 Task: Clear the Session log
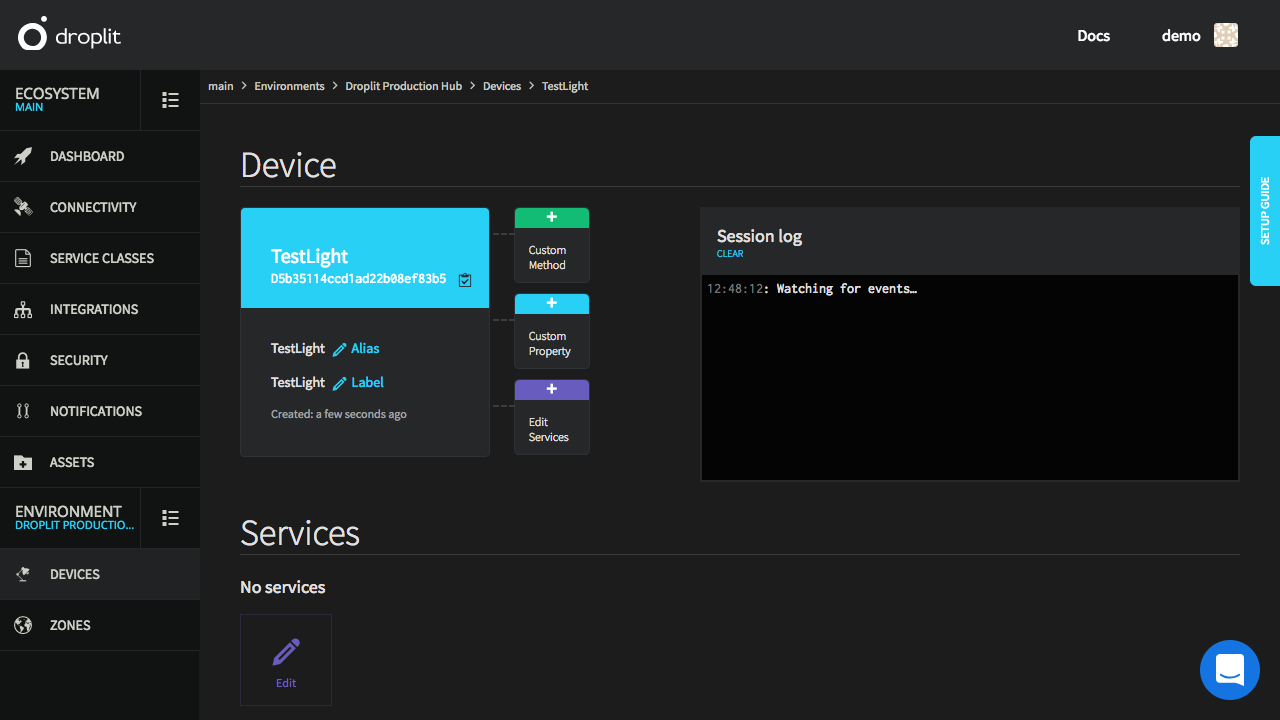pyautogui.click(x=730, y=254)
